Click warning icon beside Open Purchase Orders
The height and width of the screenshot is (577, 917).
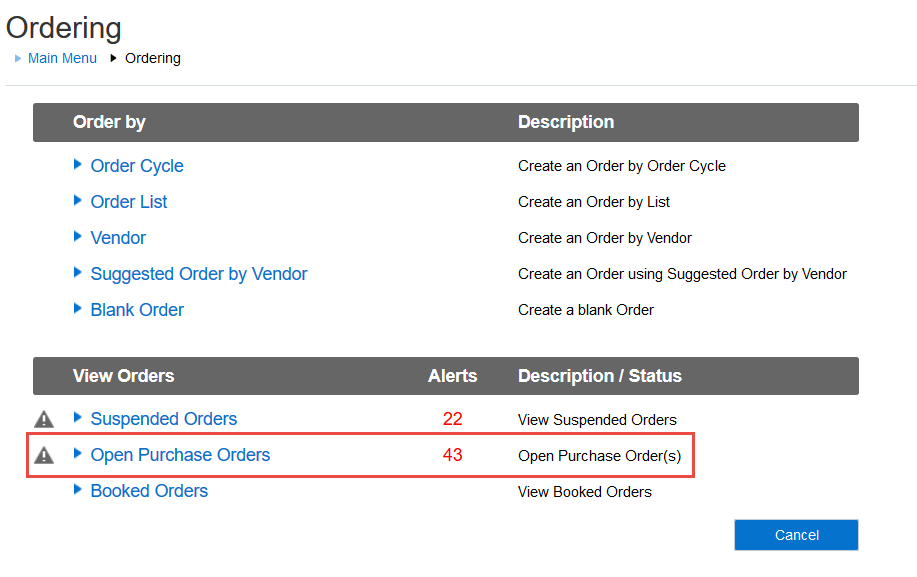[44, 455]
